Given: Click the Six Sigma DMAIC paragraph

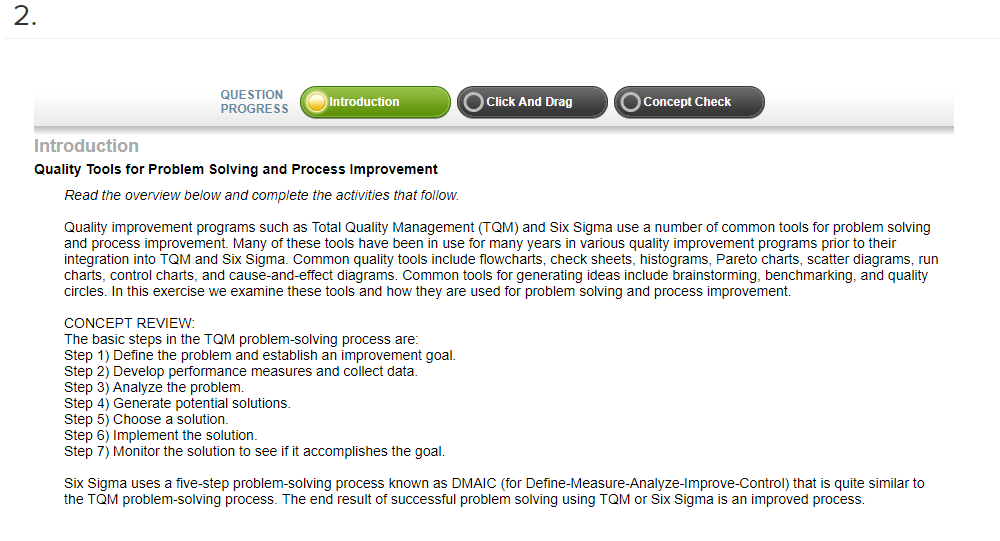Looking at the screenshot, I should (494, 491).
